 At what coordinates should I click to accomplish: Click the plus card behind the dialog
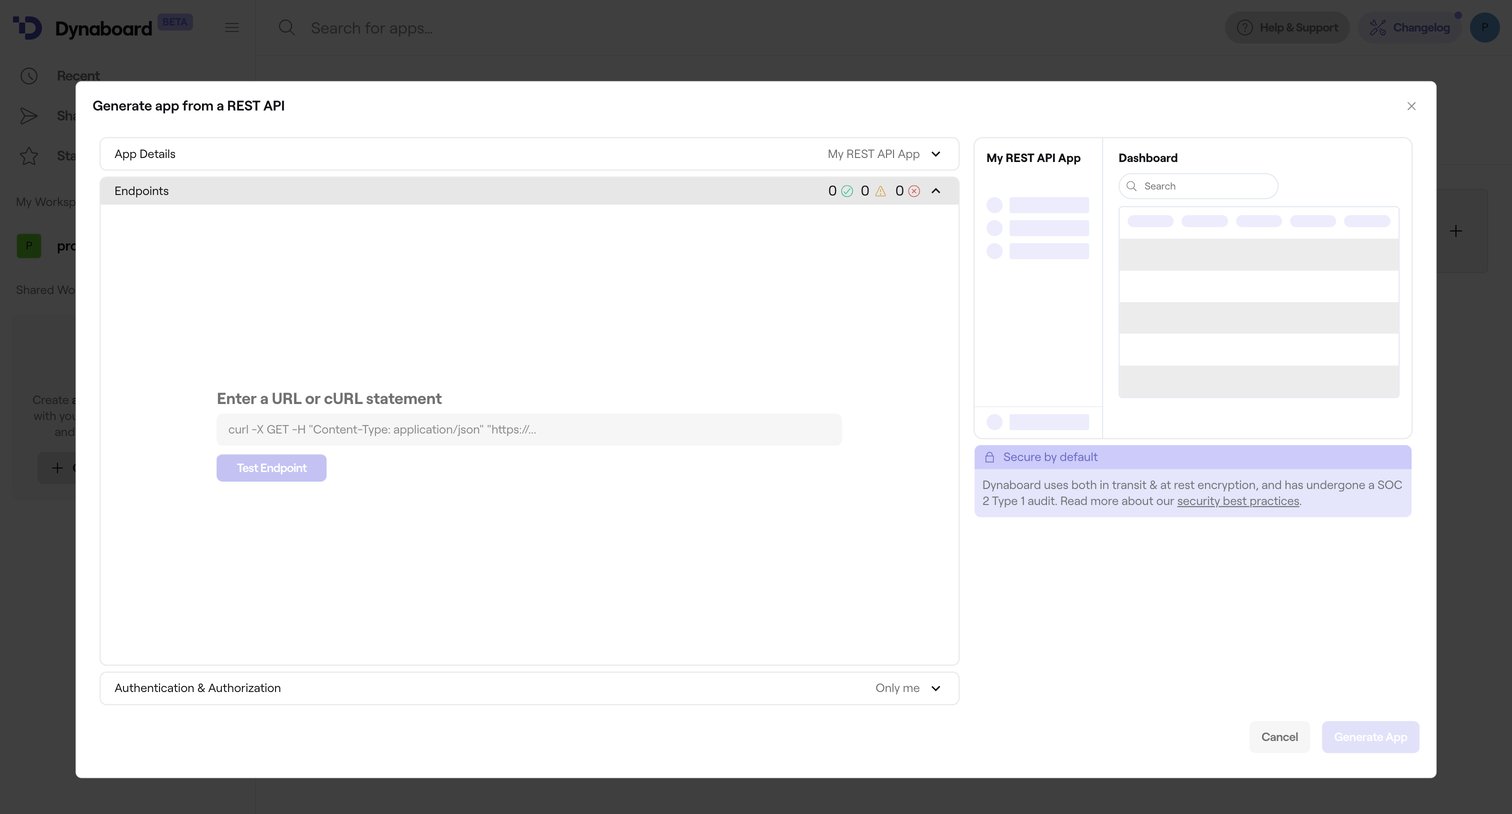(x=1456, y=231)
